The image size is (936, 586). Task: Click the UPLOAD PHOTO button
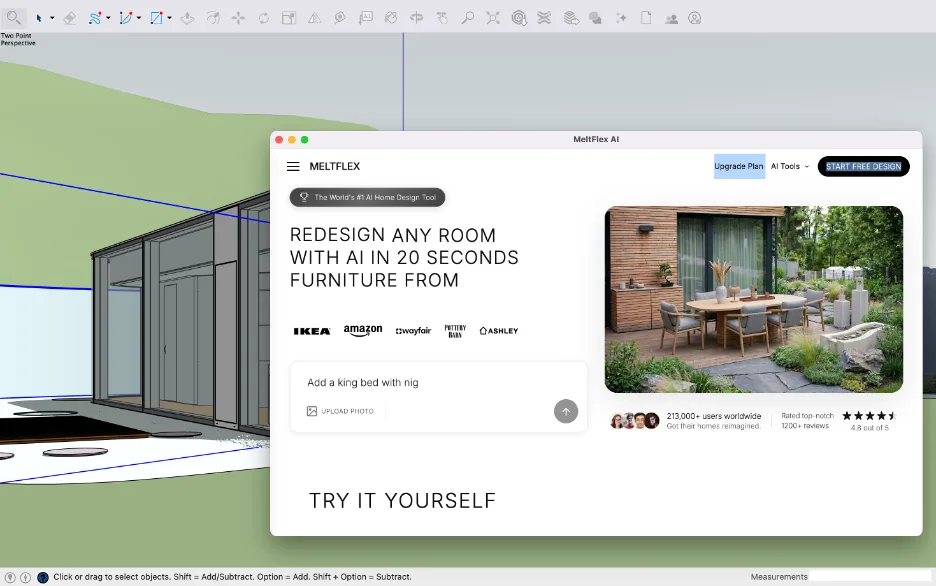340,411
